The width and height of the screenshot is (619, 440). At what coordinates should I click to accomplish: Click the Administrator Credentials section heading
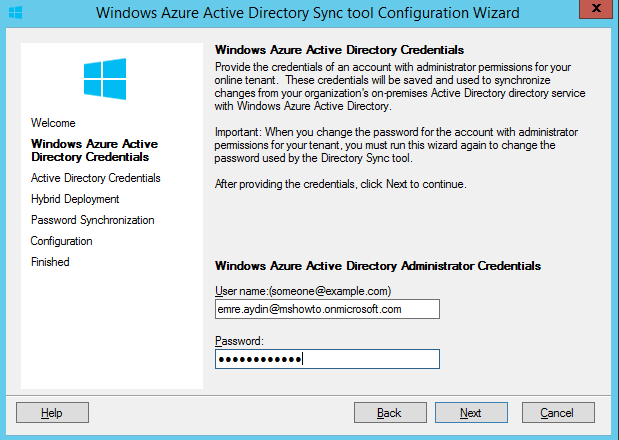(x=378, y=266)
